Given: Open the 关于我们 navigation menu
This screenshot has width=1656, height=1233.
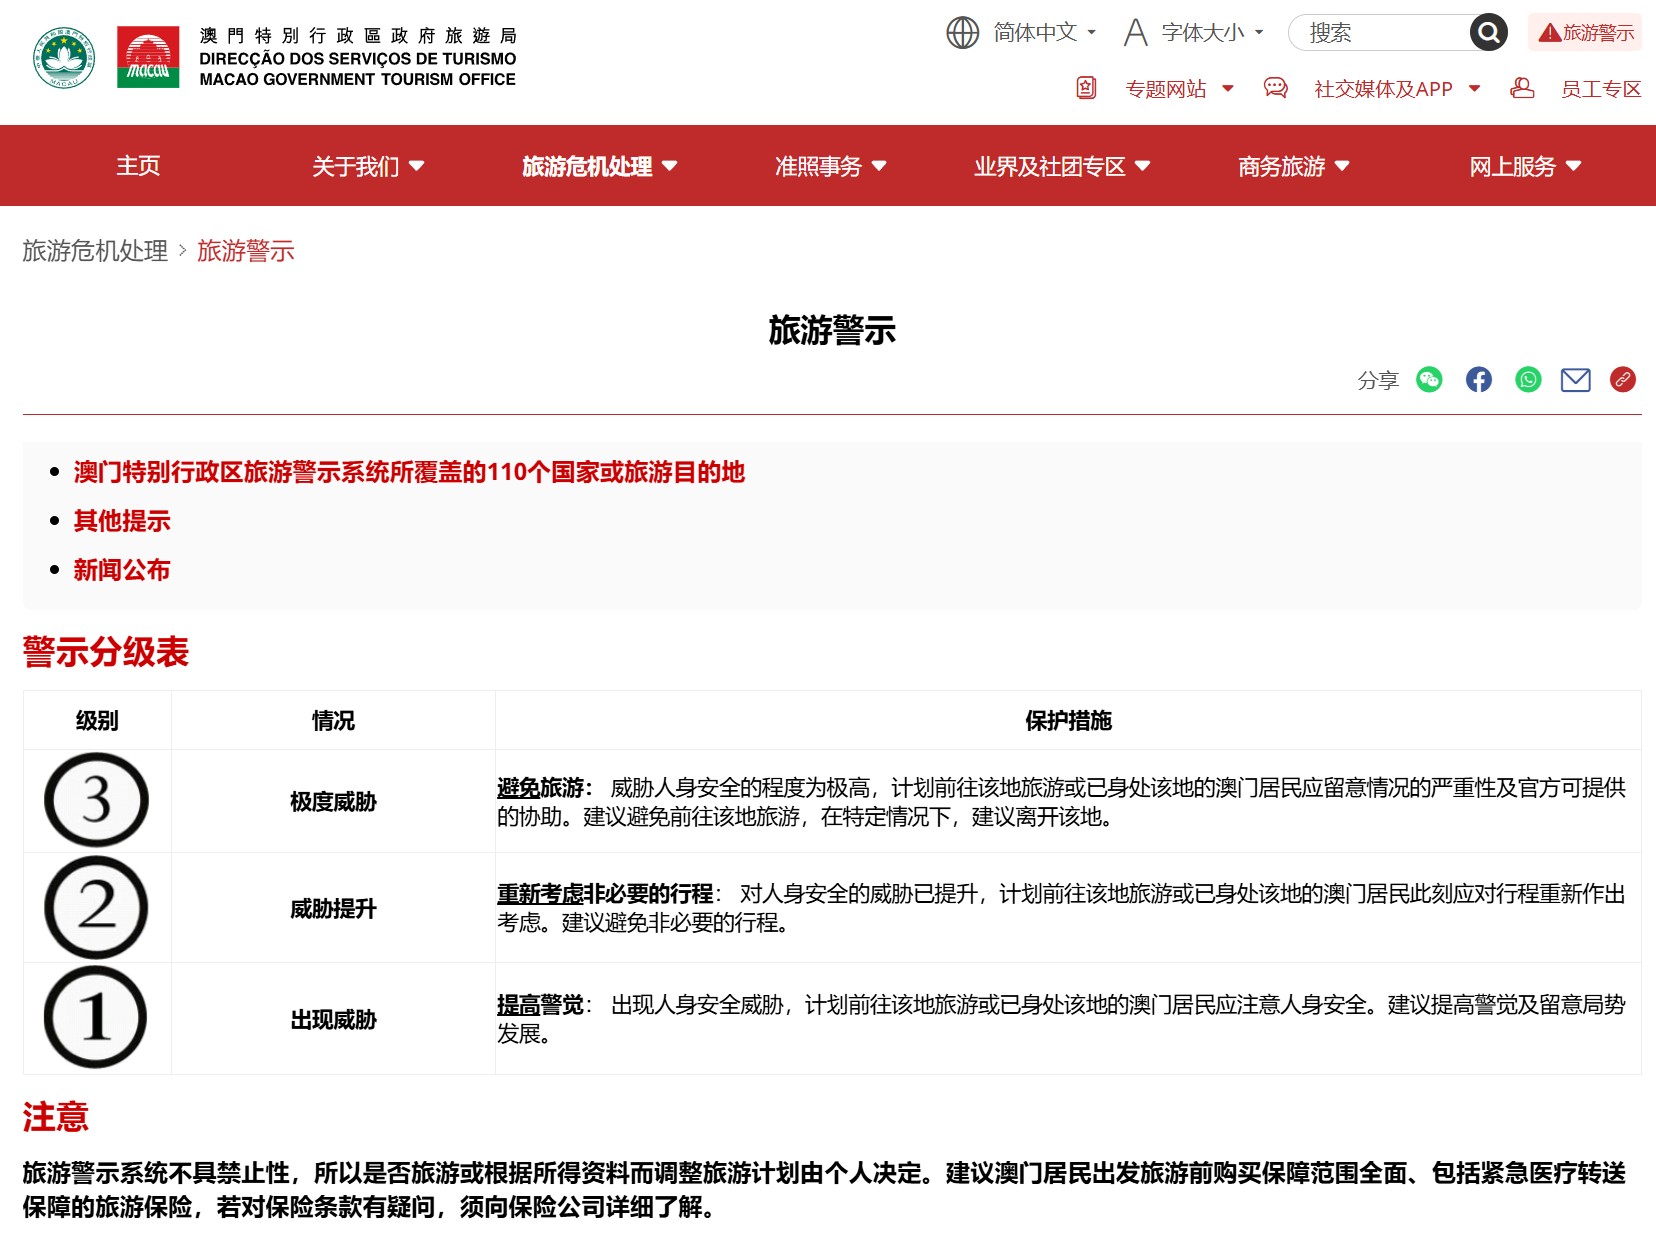Looking at the screenshot, I should tap(367, 166).
